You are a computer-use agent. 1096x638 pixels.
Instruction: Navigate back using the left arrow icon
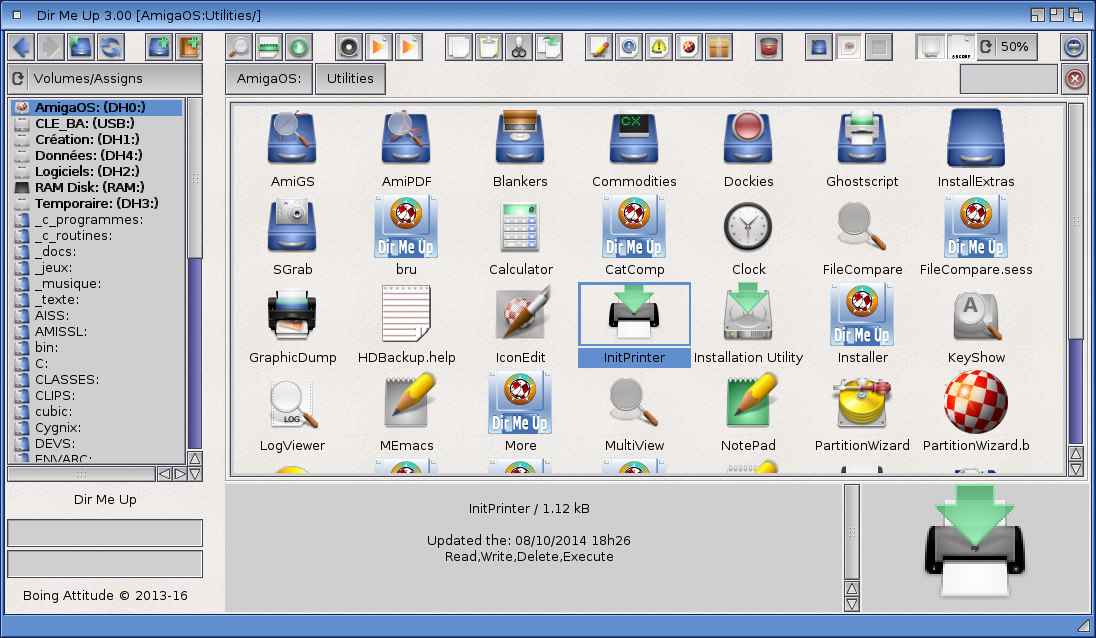click(x=21, y=46)
